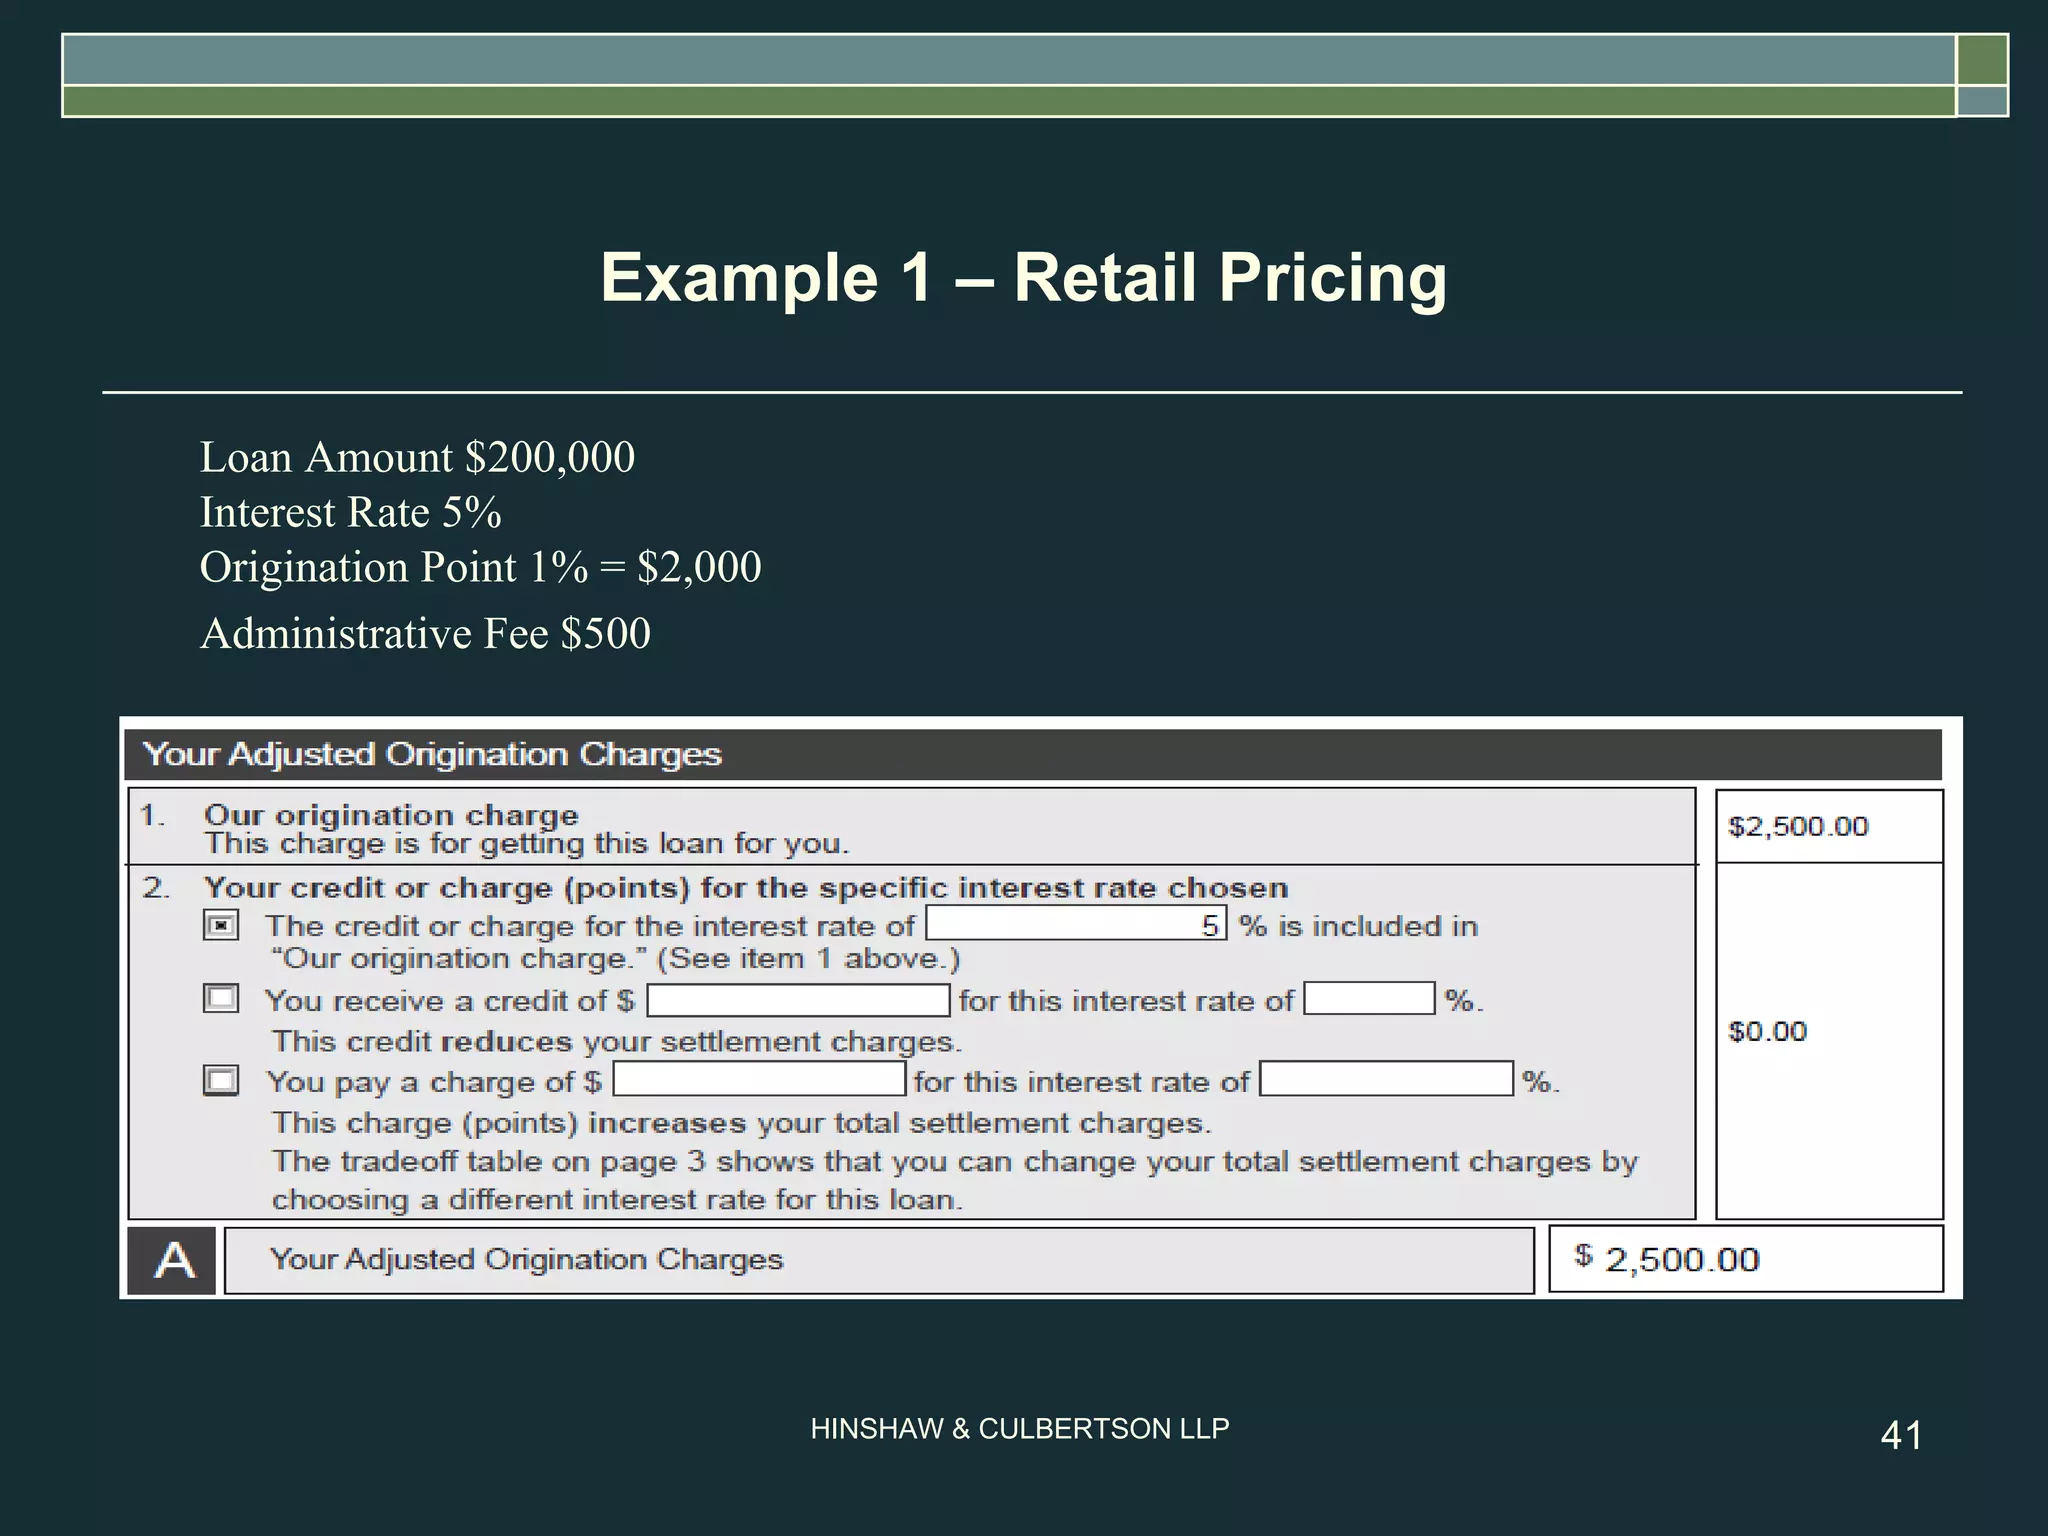
Task: Click 'This charge is for getting this loan' text
Action: pos(527,844)
